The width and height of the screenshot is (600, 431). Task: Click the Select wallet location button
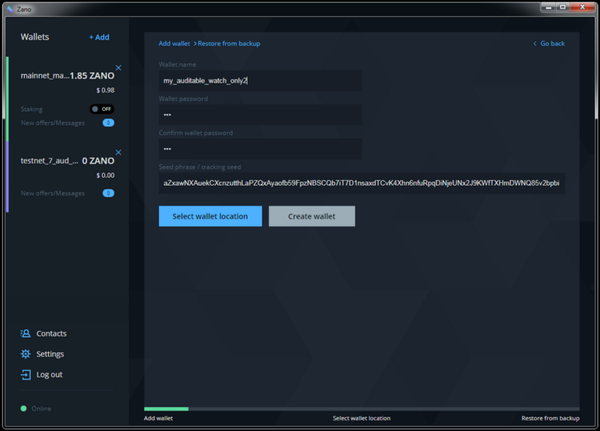210,216
